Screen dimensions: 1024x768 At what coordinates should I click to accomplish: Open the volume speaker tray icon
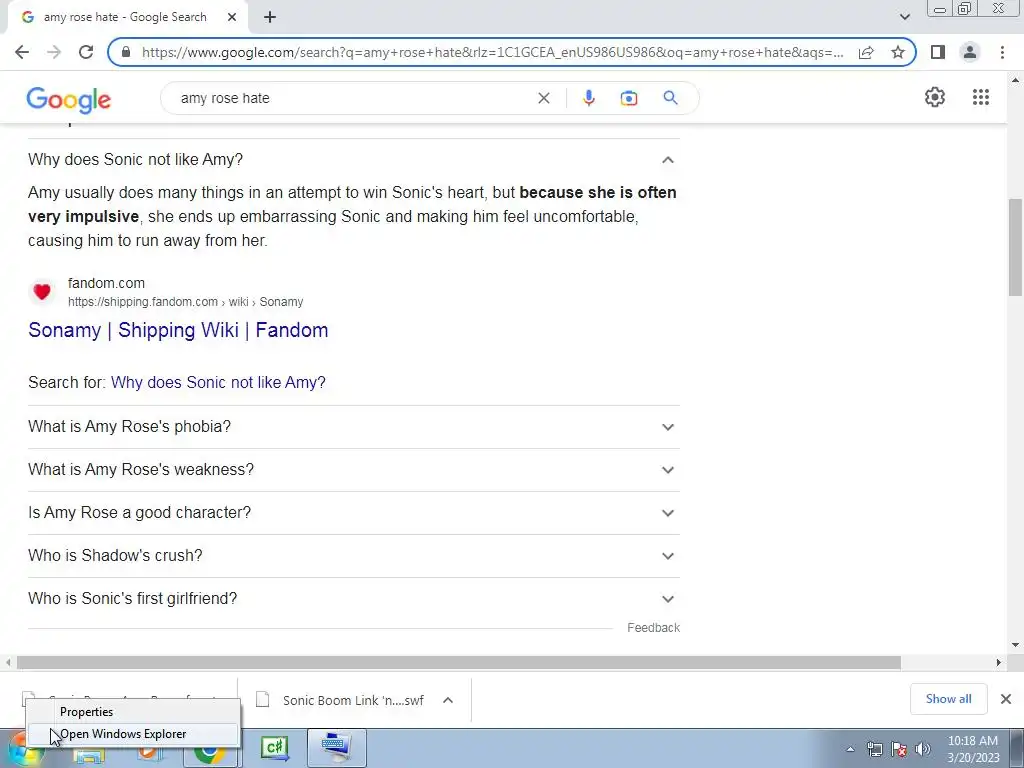[923, 749]
